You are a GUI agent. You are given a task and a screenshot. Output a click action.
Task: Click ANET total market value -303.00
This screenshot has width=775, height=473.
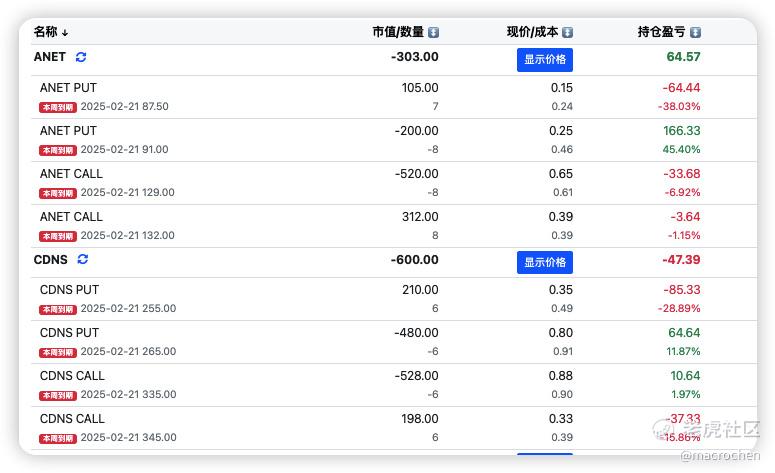[x=415, y=57]
